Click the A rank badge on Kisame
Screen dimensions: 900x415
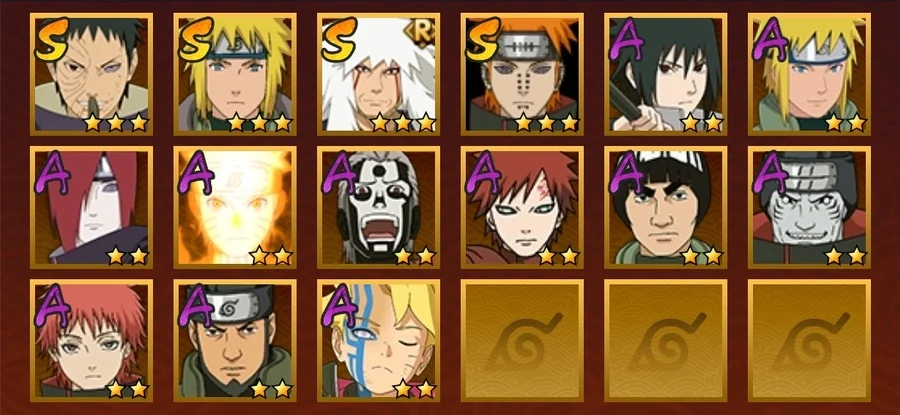pyautogui.click(x=769, y=173)
